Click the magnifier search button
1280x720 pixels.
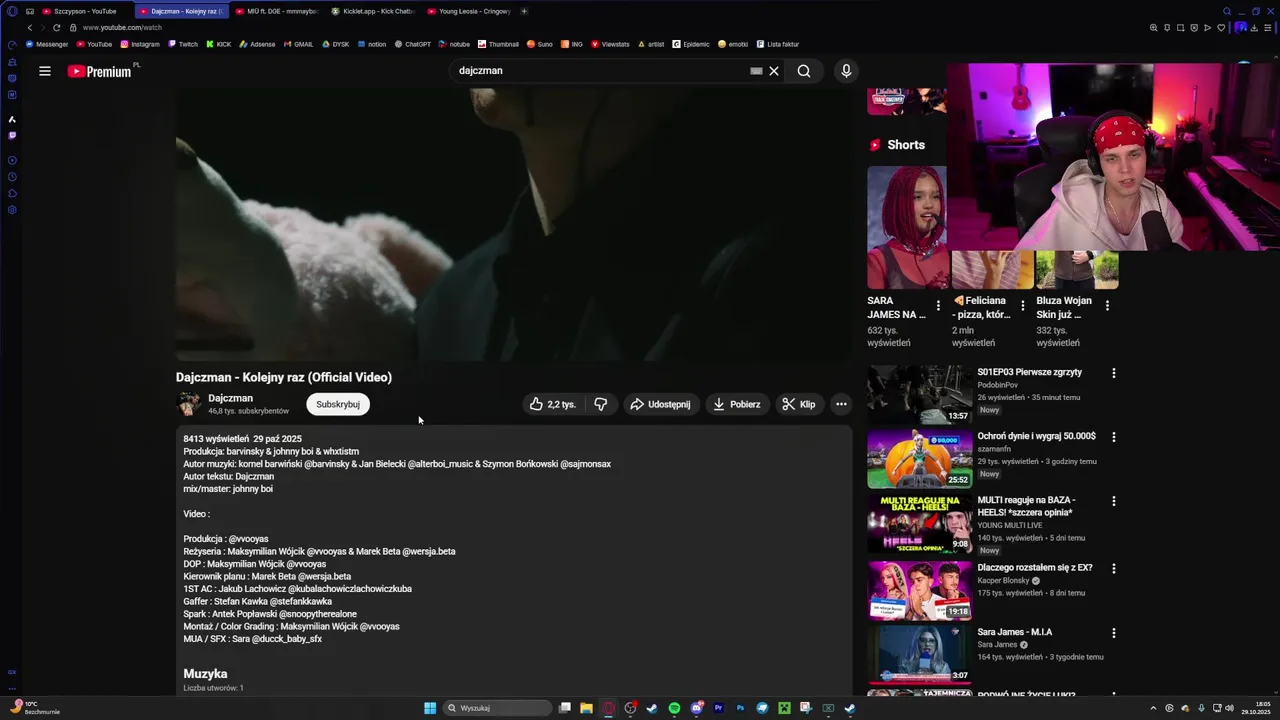coord(804,71)
